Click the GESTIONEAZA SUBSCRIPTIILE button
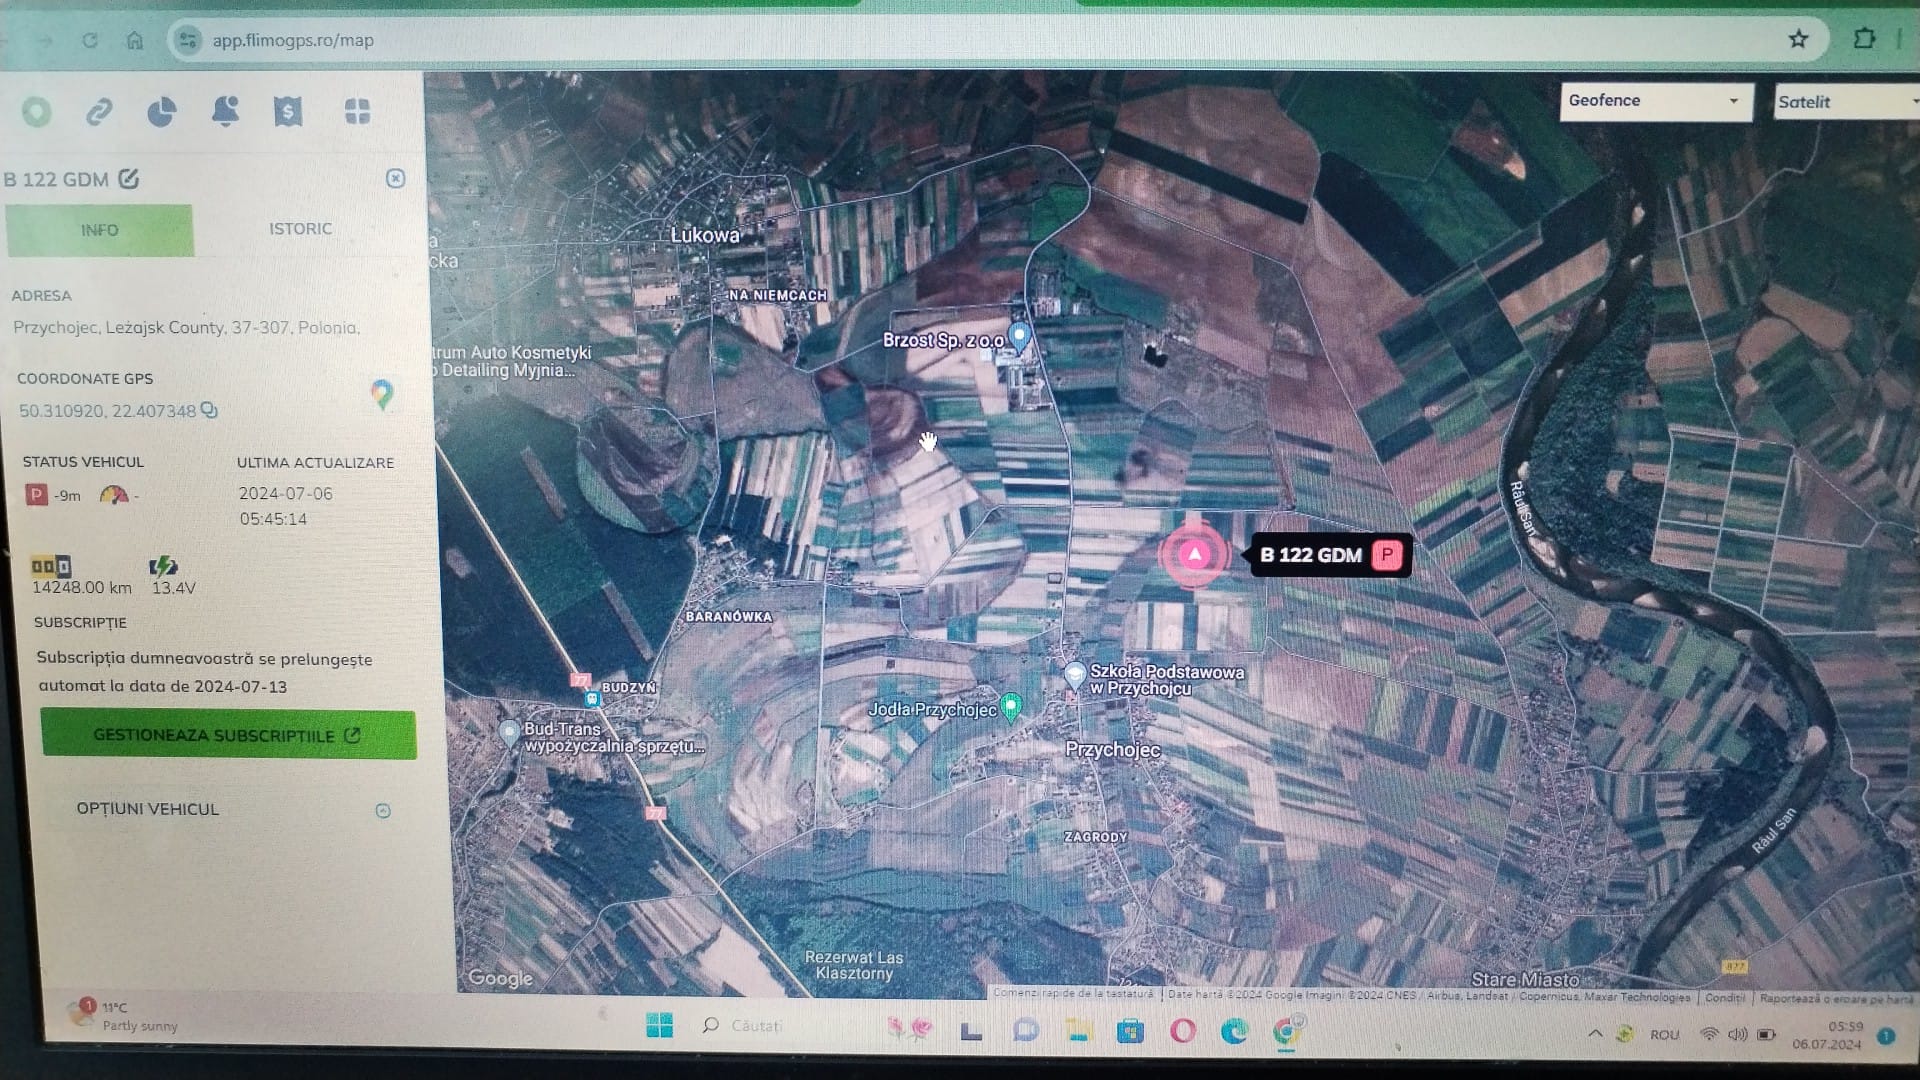The height and width of the screenshot is (1080, 1920). point(227,735)
